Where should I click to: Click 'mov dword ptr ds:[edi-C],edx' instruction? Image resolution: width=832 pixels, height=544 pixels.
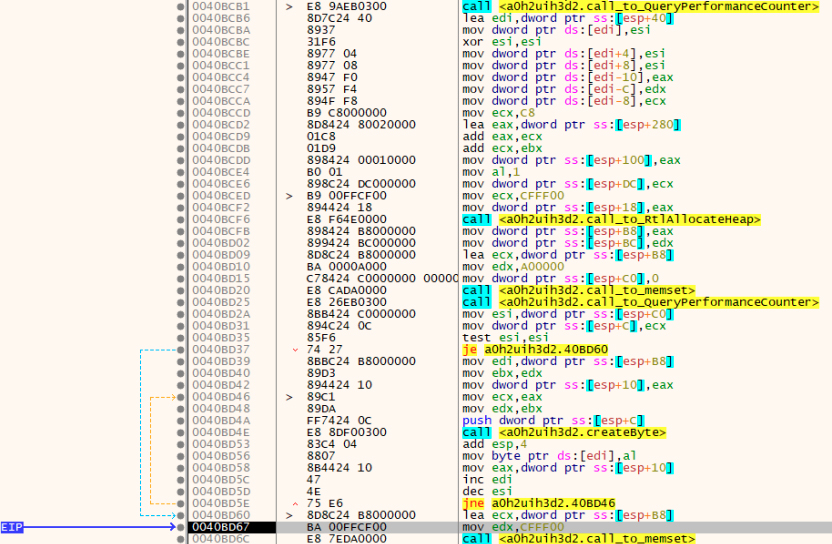click(564, 89)
